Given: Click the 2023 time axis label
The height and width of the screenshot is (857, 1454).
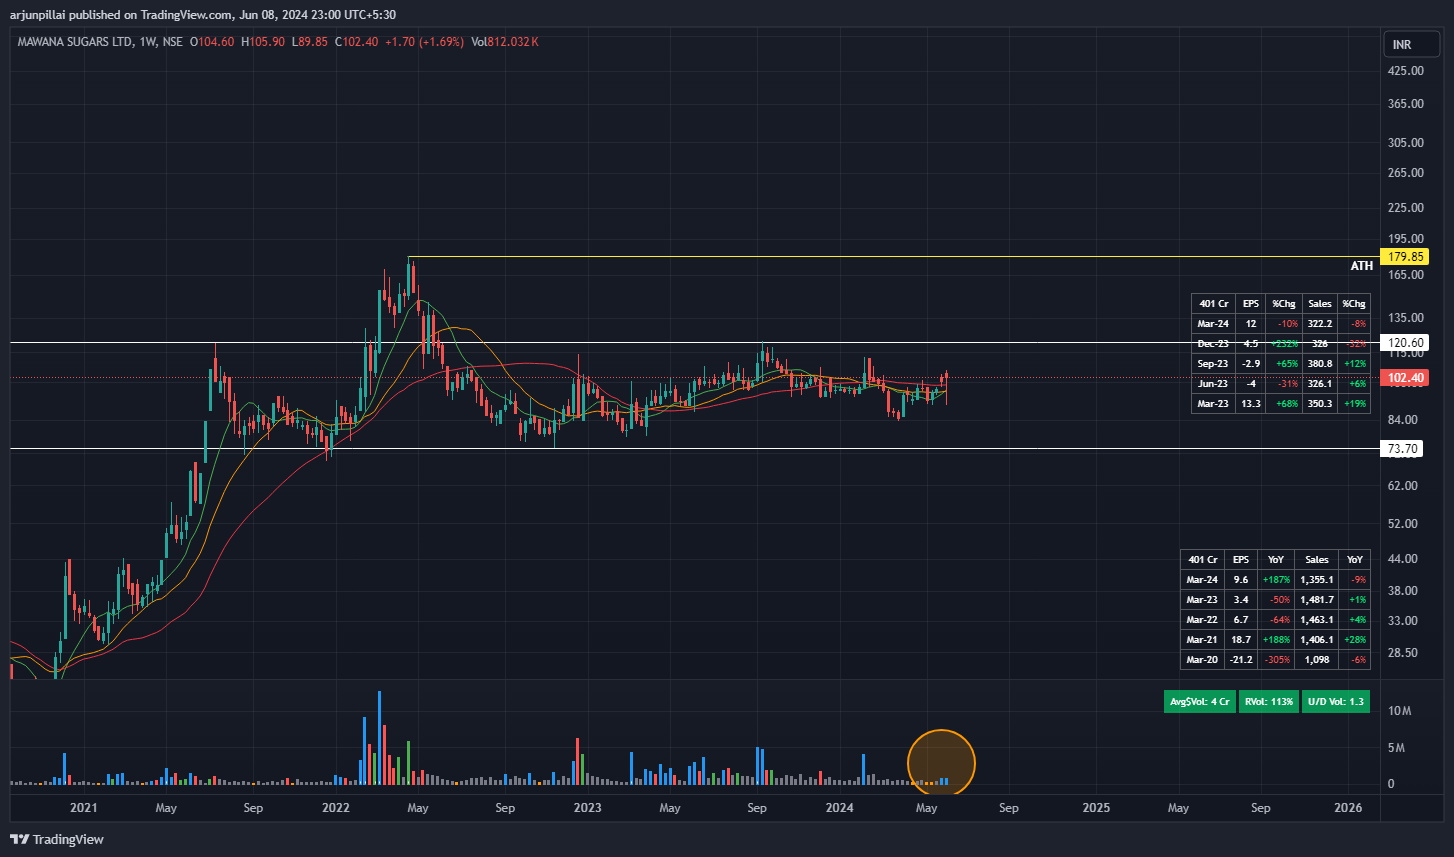Looking at the screenshot, I should [587, 807].
